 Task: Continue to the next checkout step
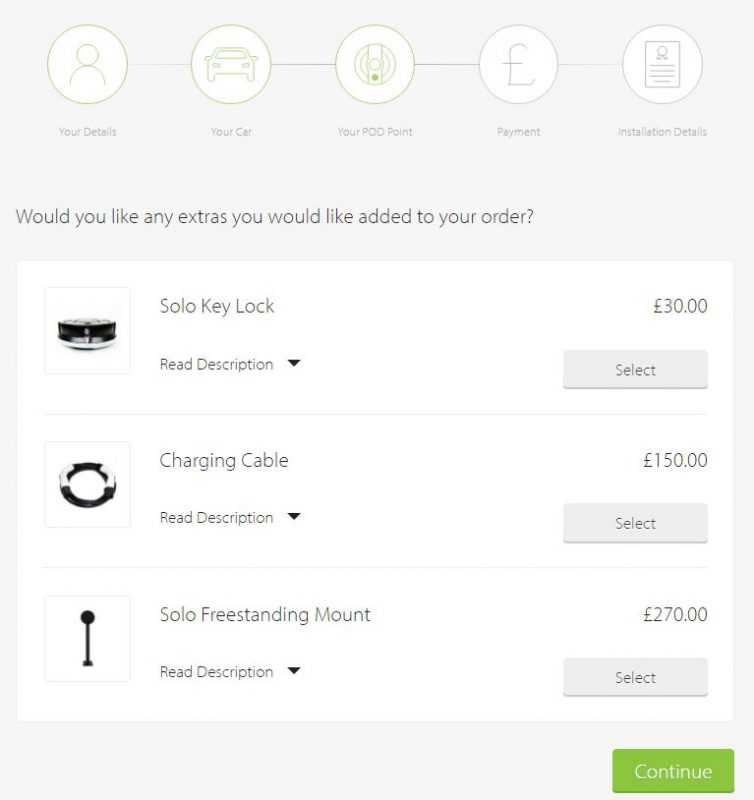(672, 771)
